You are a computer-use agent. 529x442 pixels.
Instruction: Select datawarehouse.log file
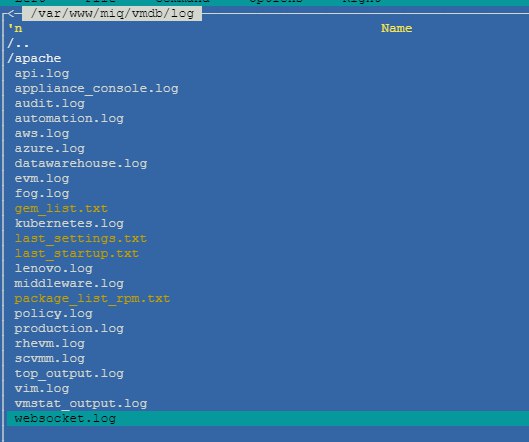tap(81, 163)
